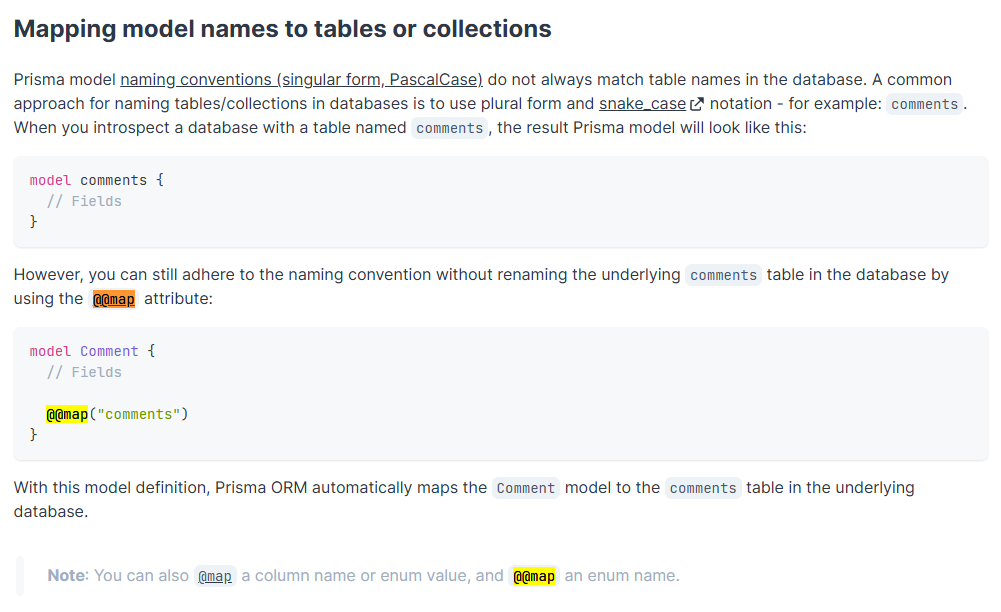The width and height of the screenshot is (1001, 612).
Task: Click the closing brace of the first code block
Action: (x=33, y=222)
